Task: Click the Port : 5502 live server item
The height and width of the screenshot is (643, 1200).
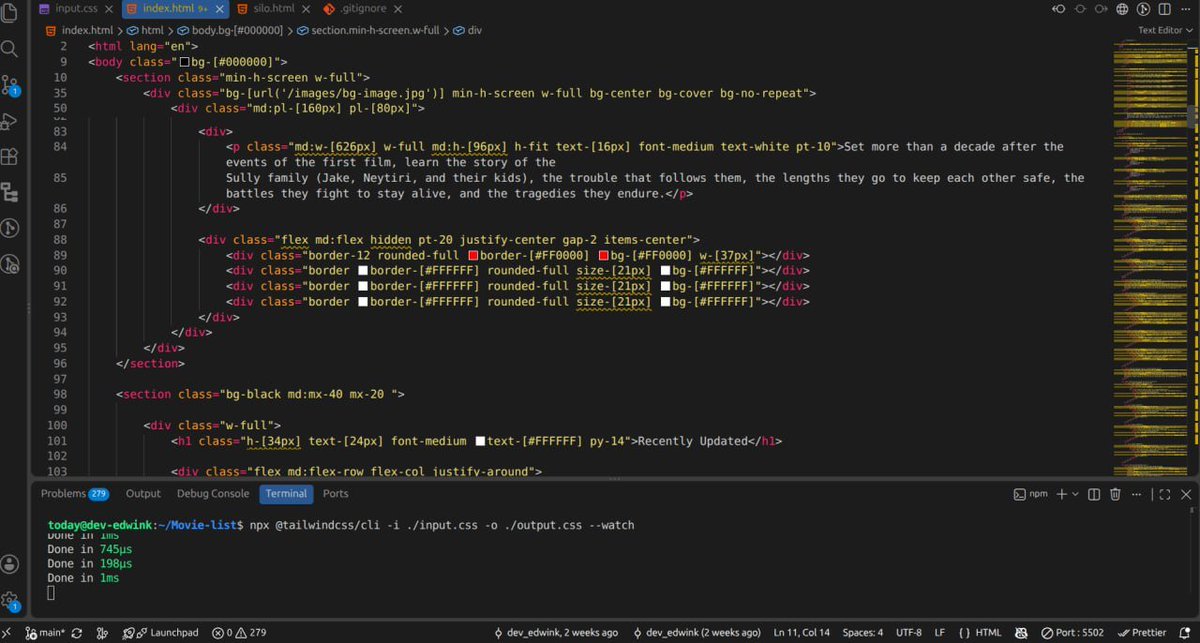Action: click(x=1073, y=633)
